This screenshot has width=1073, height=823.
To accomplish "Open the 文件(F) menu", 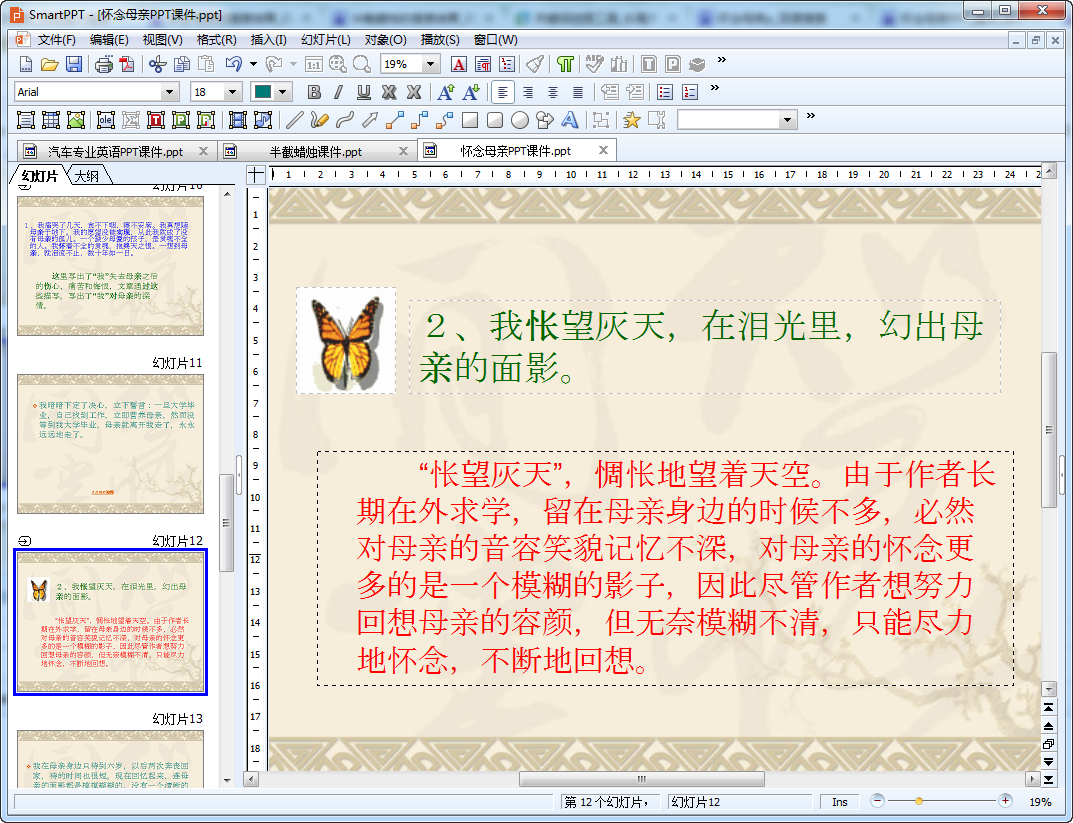I will (56, 40).
